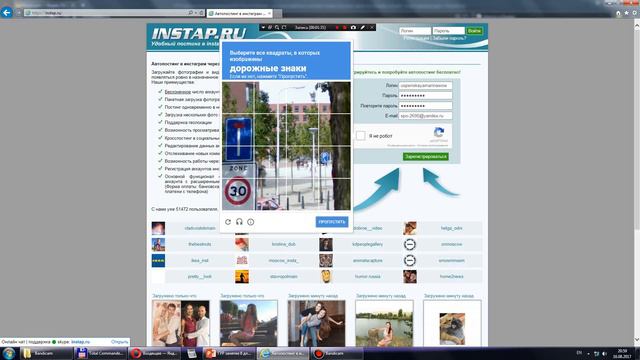This screenshot has height=360, width=640.
Task: Click the magnifier on the Bandicam recording bar
Action: pyautogui.click(x=277, y=27)
